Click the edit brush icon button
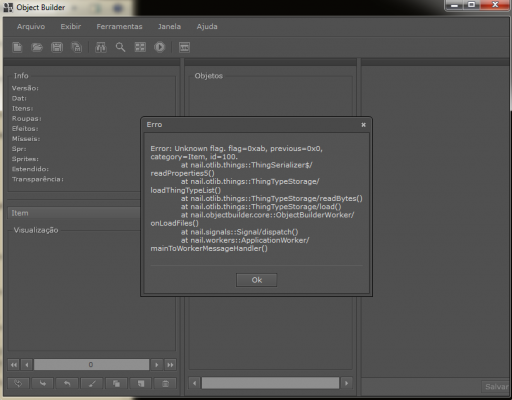Viewport: 512px width, 400px height. (92, 383)
